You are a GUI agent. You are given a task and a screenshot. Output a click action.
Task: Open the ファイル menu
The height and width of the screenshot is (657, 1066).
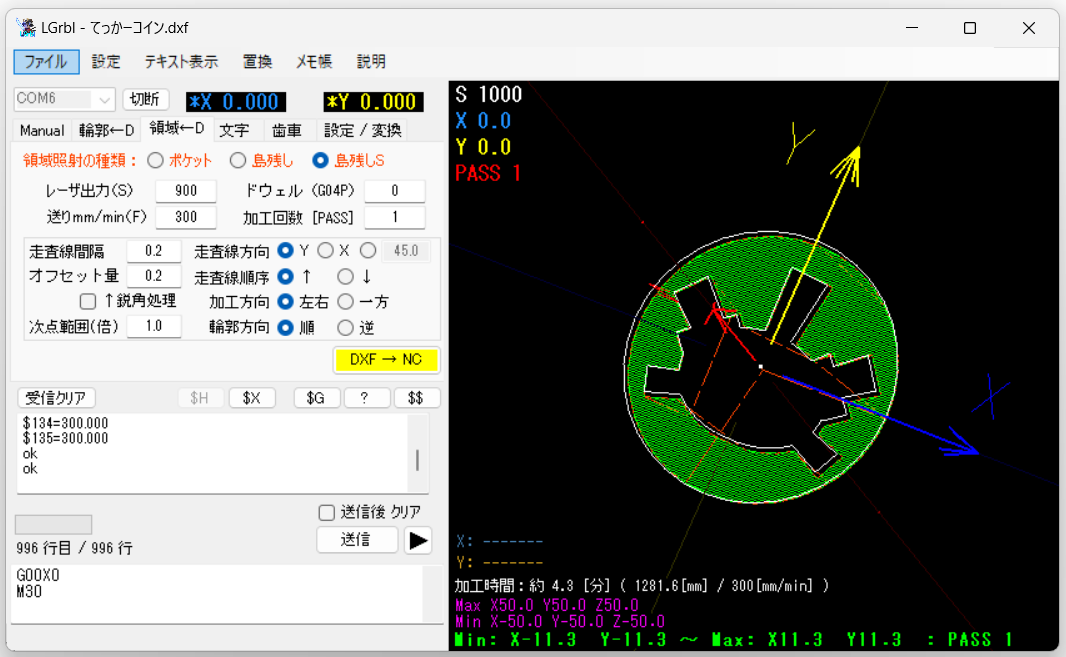pos(46,62)
